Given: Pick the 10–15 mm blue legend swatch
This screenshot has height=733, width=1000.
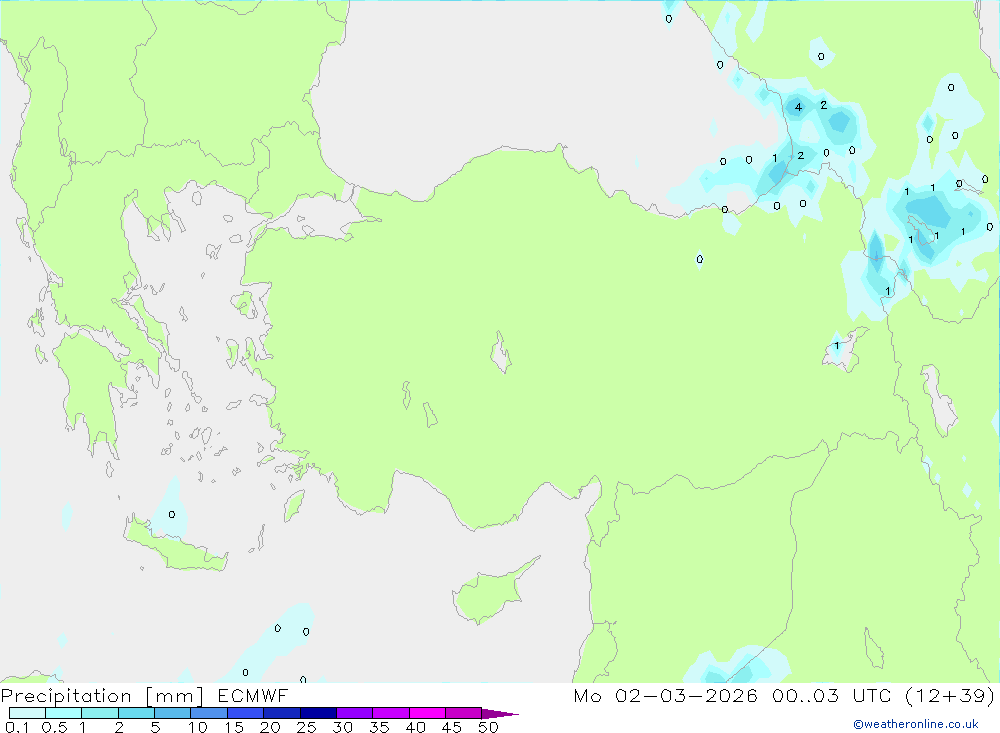Looking at the screenshot, I should [209, 713].
